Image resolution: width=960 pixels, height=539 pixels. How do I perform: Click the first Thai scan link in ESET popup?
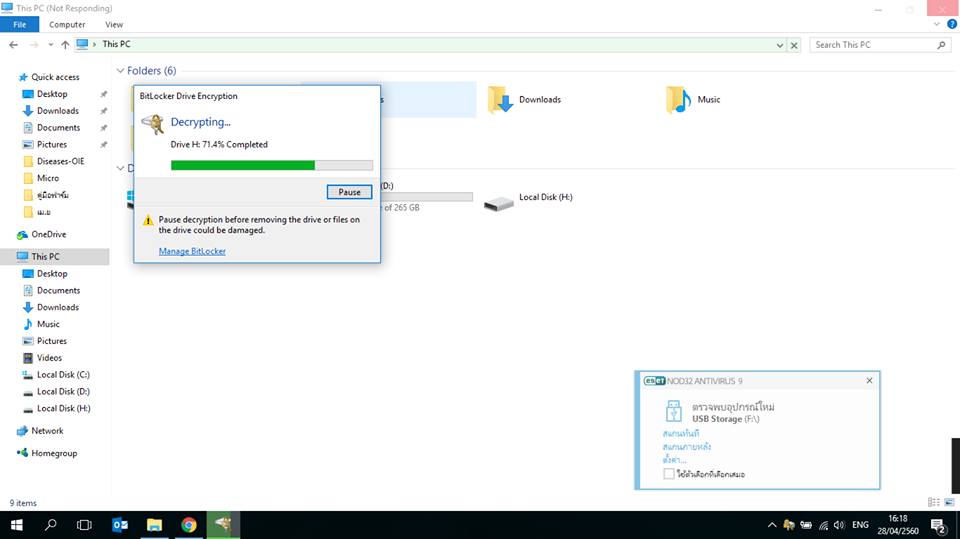[681, 433]
